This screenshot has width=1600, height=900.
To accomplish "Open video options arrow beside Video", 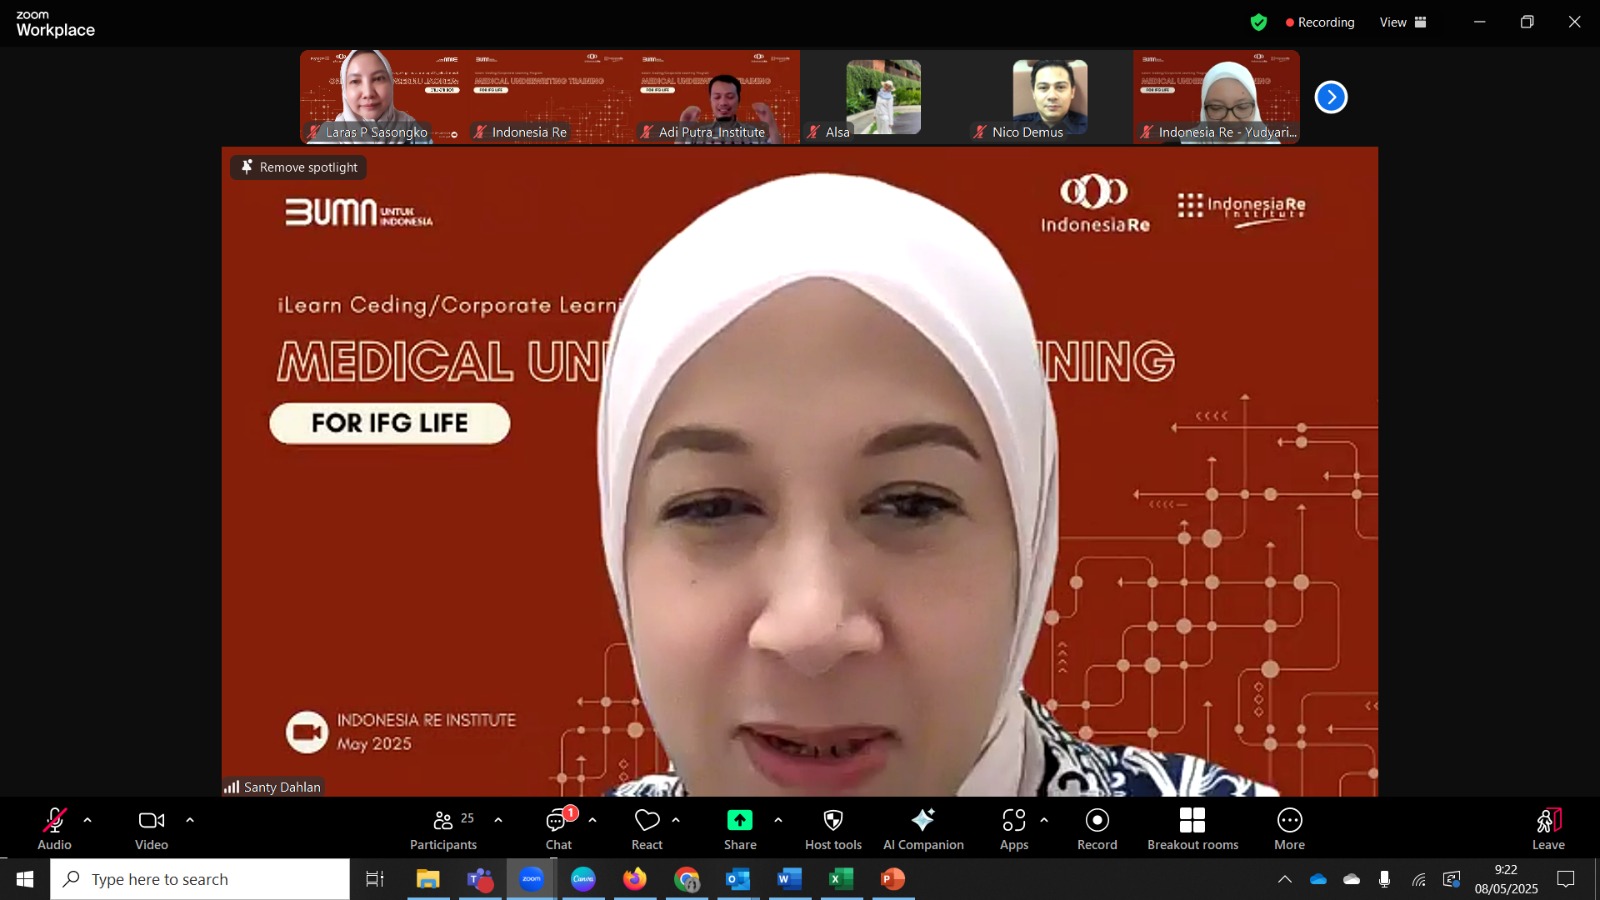I will coord(190,820).
